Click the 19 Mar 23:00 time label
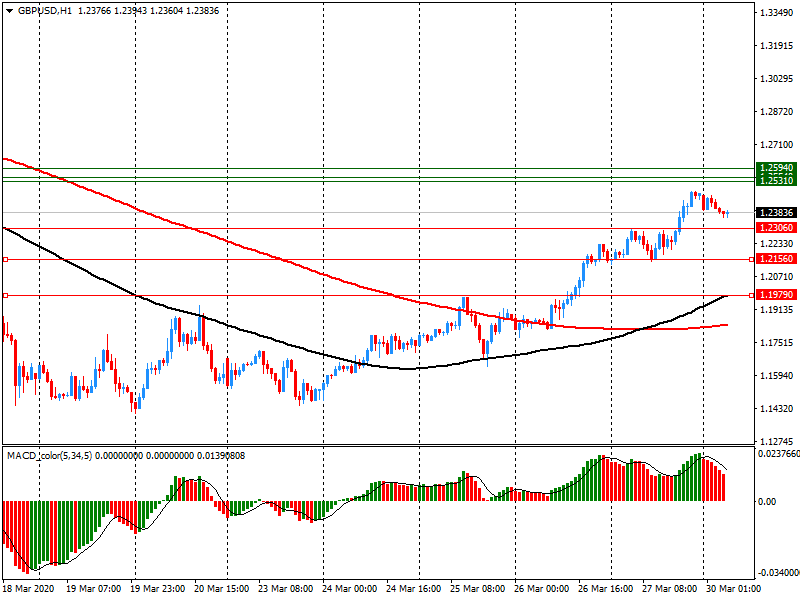Screen dimensions: 800x600 coord(158,589)
